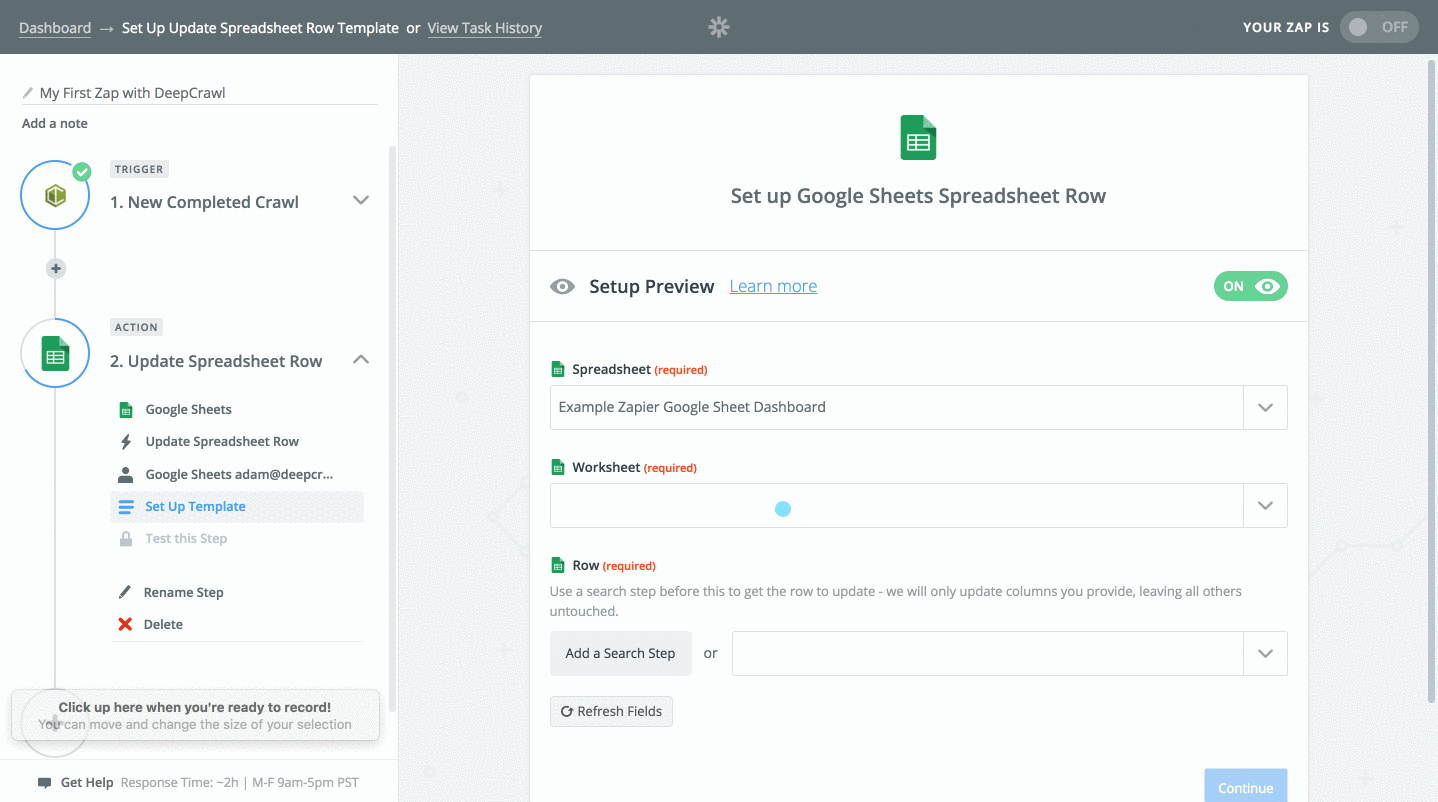The image size is (1438, 802).
Task: Collapse the Update Spreadsheet Row step
Action: click(x=361, y=360)
